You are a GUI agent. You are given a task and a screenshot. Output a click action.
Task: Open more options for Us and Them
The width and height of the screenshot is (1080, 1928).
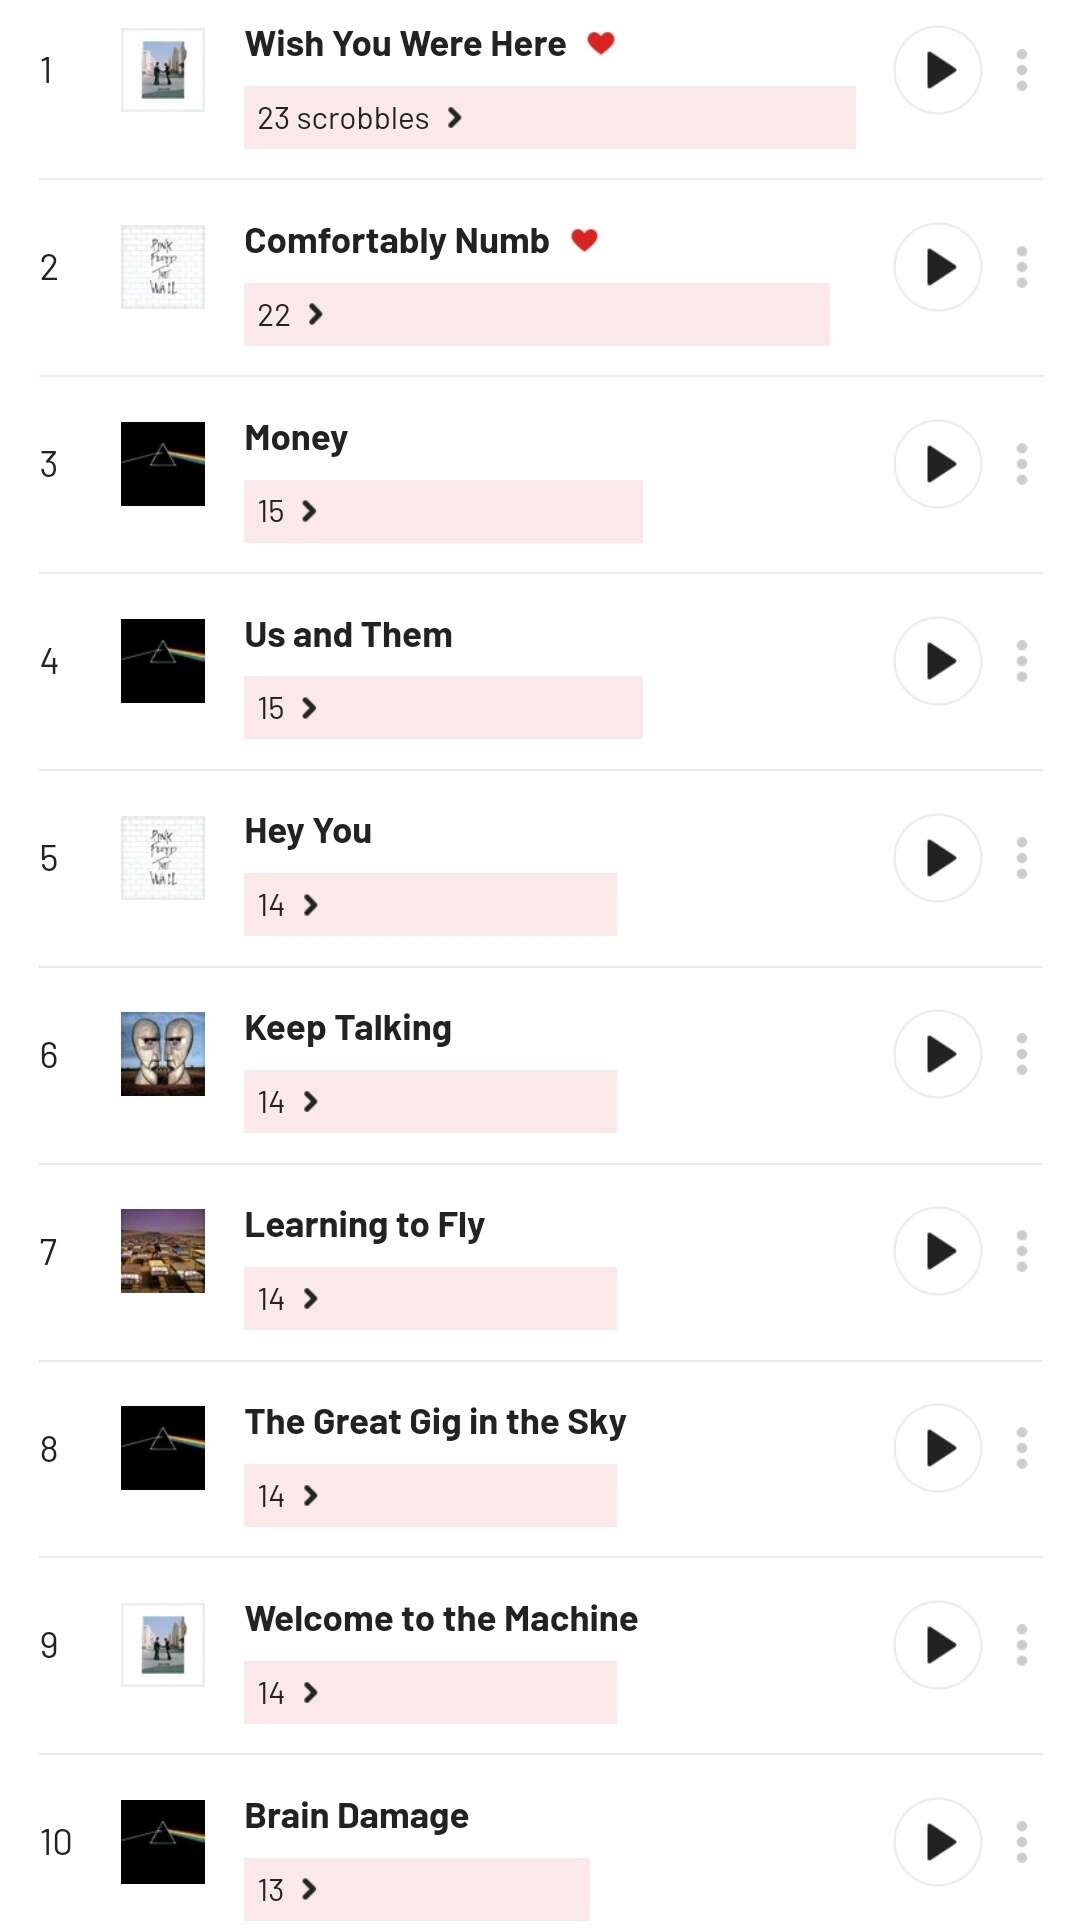(1021, 661)
